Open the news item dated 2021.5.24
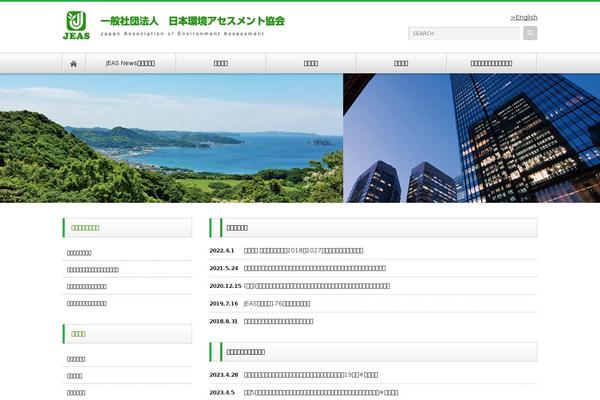The image size is (600, 400). pyautogui.click(x=315, y=268)
